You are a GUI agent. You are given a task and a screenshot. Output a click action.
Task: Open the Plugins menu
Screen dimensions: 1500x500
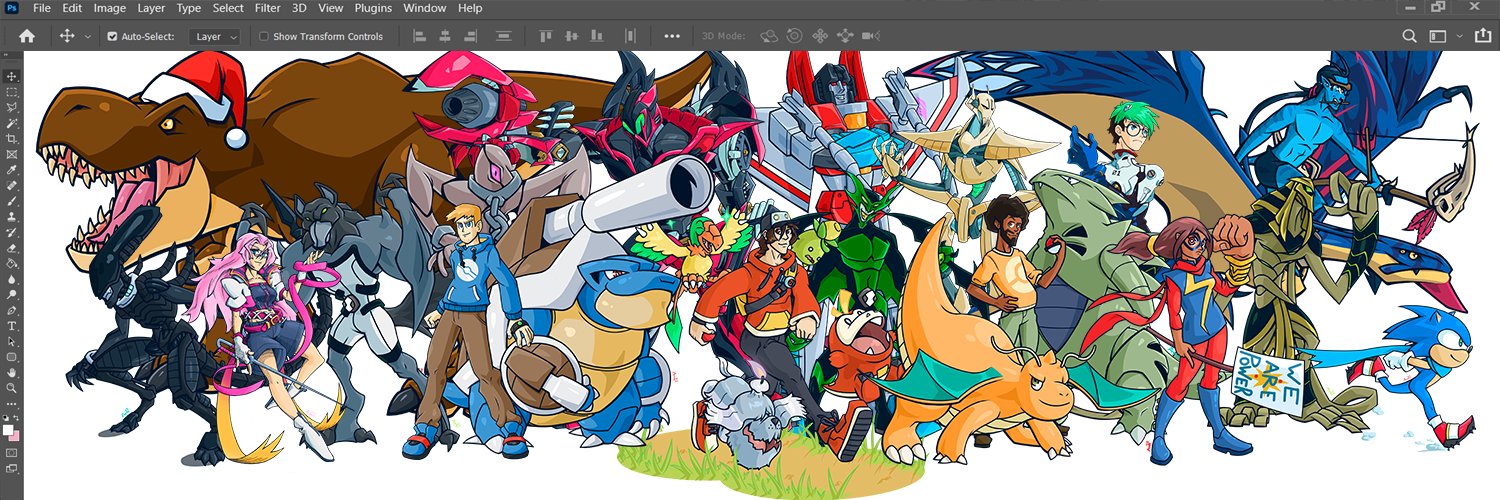click(373, 8)
